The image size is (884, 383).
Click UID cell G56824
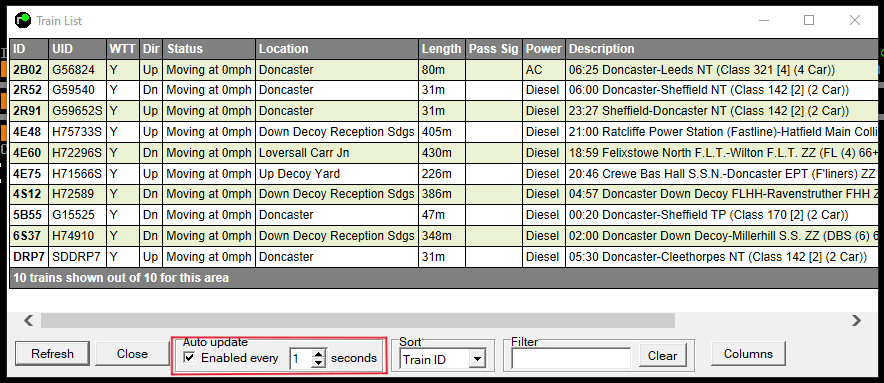(78, 70)
